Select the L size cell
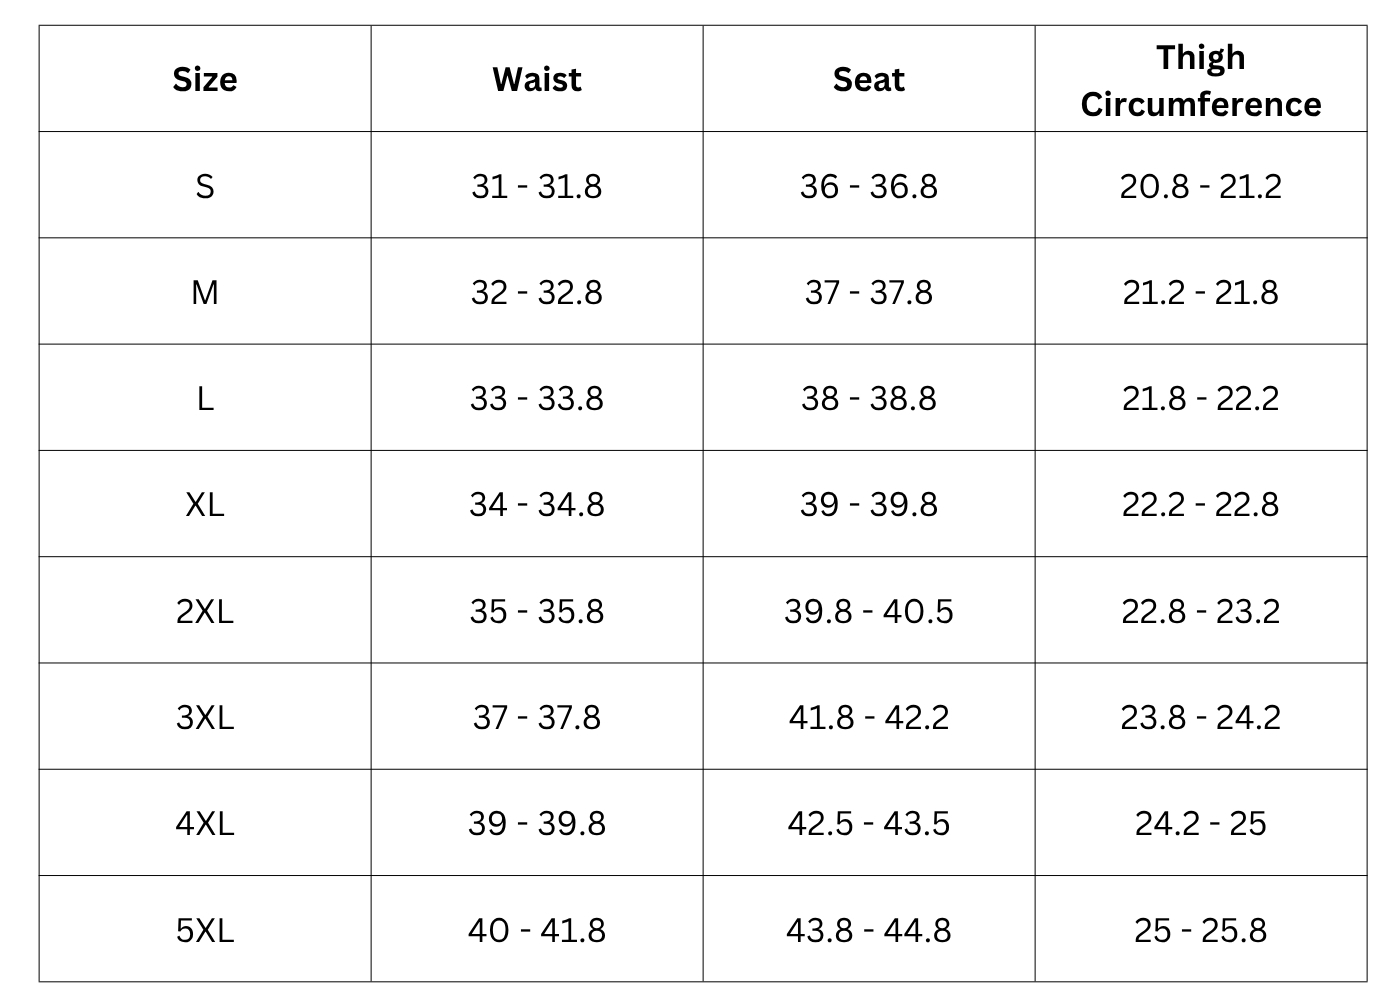Viewport: 1400px width, 1000px height. pos(205,398)
